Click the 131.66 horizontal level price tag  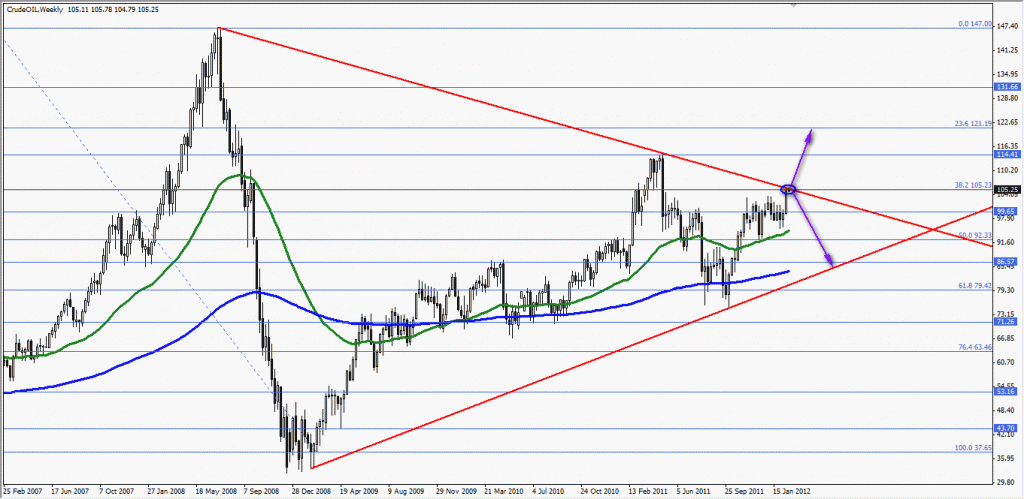pos(1006,87)
